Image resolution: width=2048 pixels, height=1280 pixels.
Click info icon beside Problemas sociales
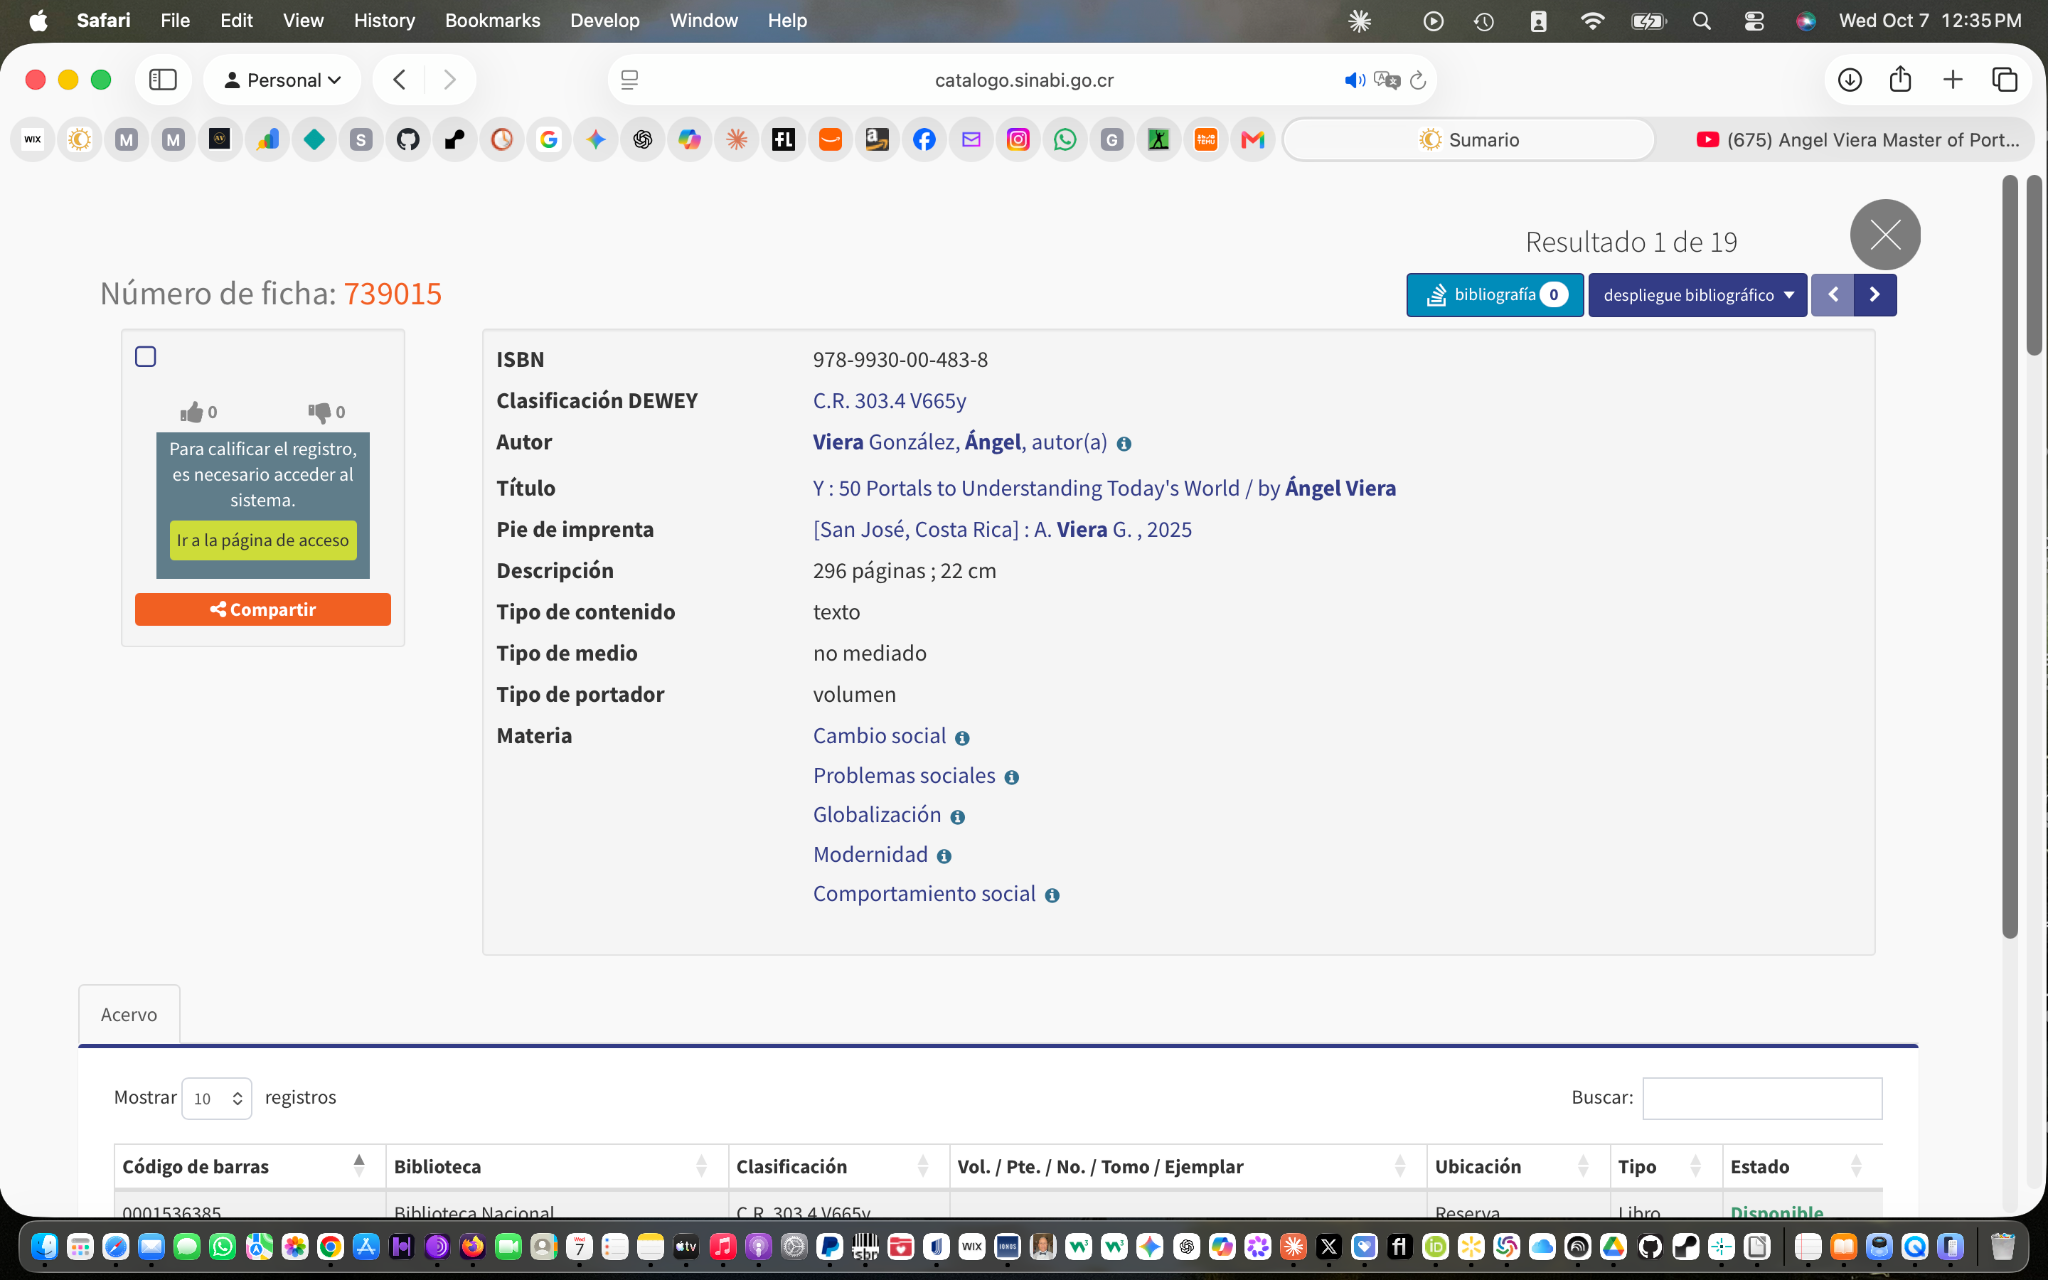(1011, 778)
